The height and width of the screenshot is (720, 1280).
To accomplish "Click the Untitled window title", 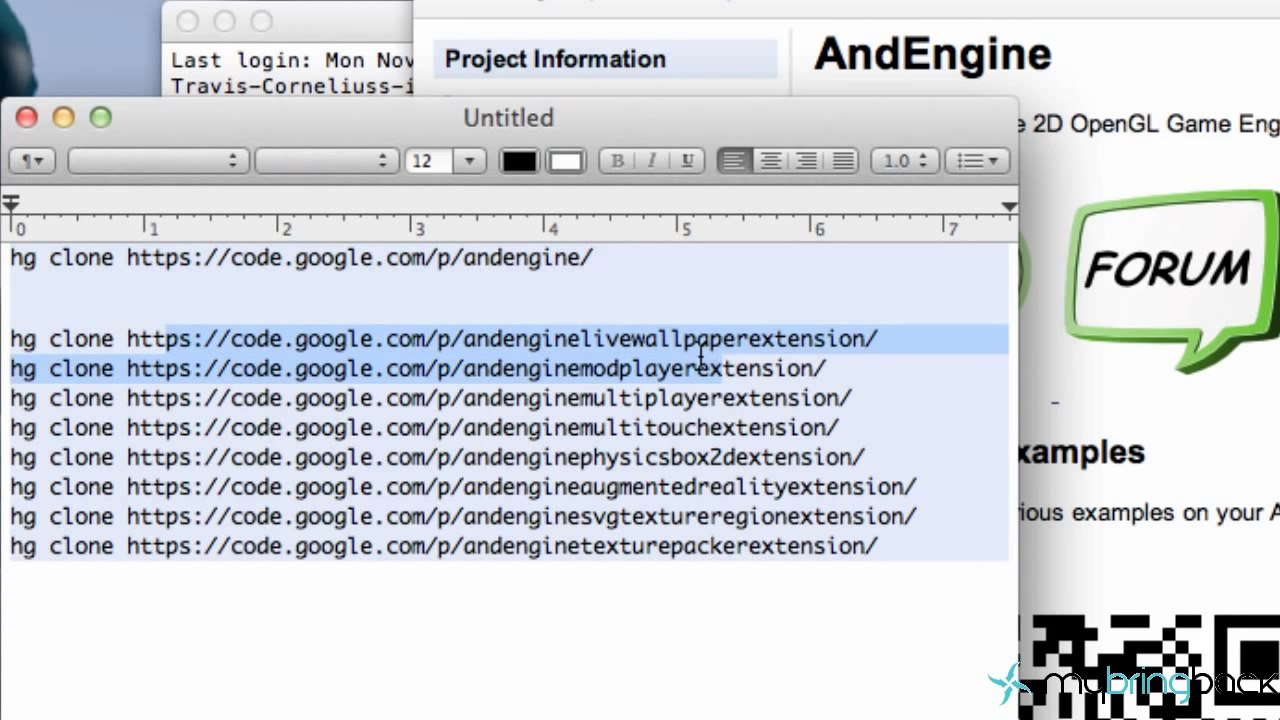I will click(508, 118).
